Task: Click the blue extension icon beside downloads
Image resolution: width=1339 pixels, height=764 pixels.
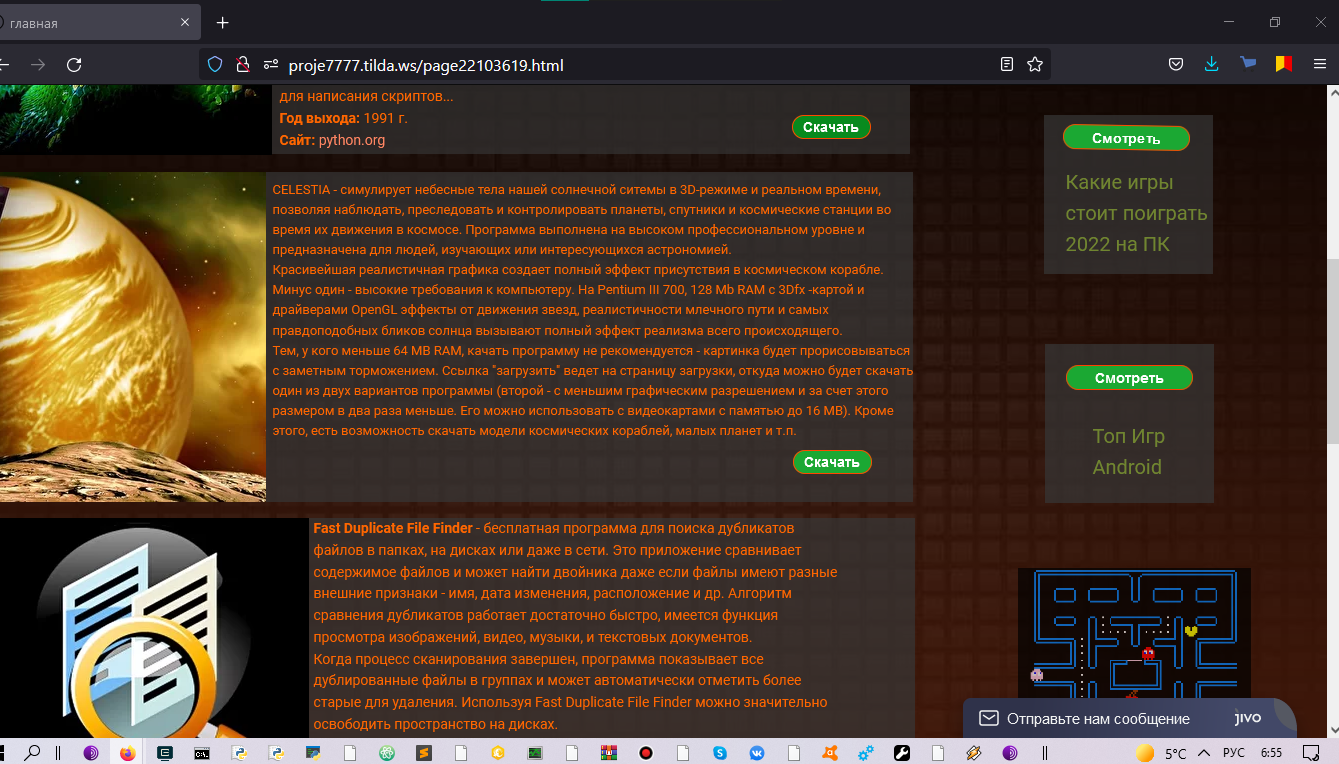Action: [x=1248, y=64]
